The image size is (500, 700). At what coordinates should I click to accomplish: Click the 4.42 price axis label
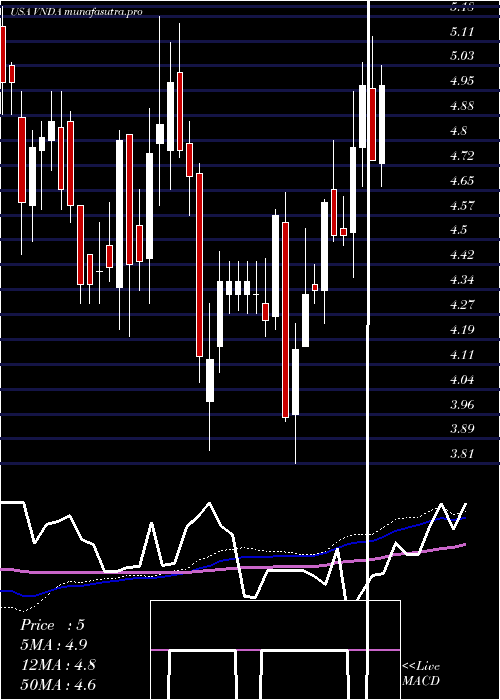coord(462,255)
